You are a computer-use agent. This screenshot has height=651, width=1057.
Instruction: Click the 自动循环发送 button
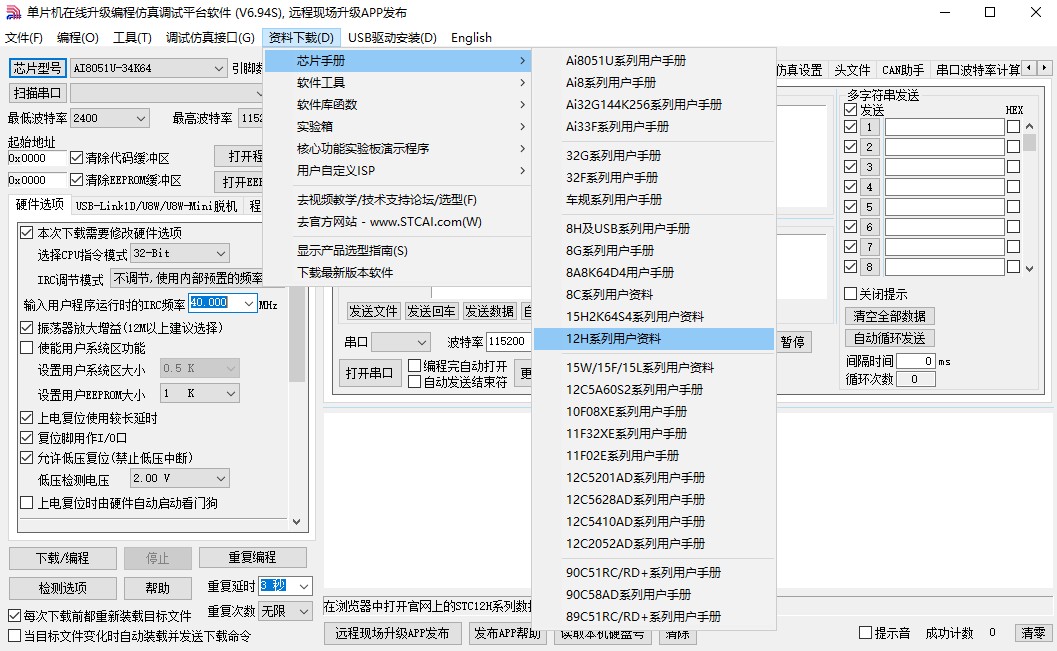pos(890,338)
